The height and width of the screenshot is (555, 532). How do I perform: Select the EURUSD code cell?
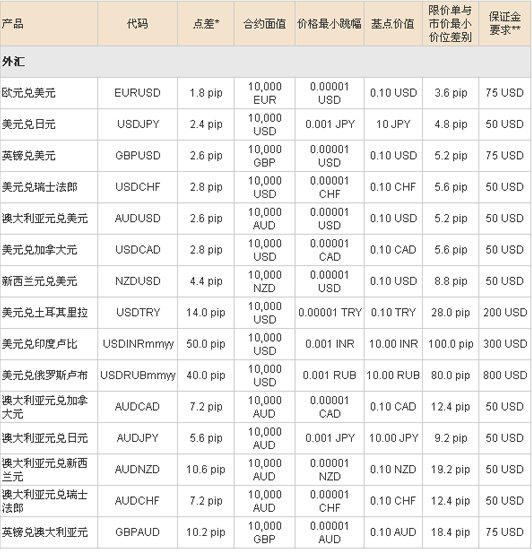[x=137, y=93]
